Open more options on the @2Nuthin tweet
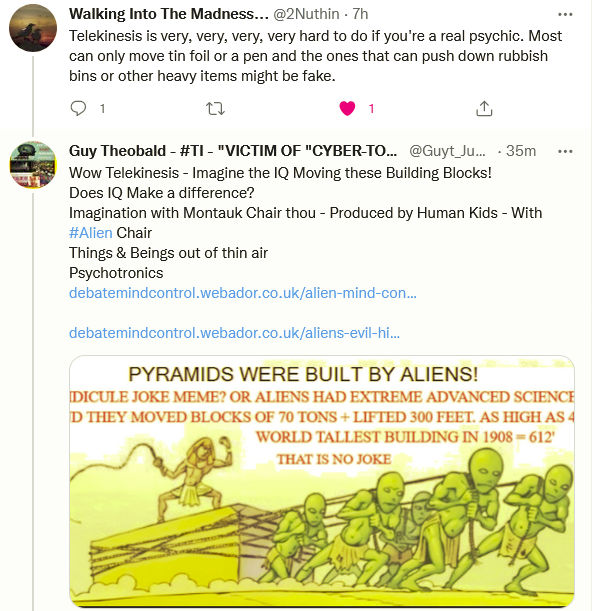 (x=565, y=14)
